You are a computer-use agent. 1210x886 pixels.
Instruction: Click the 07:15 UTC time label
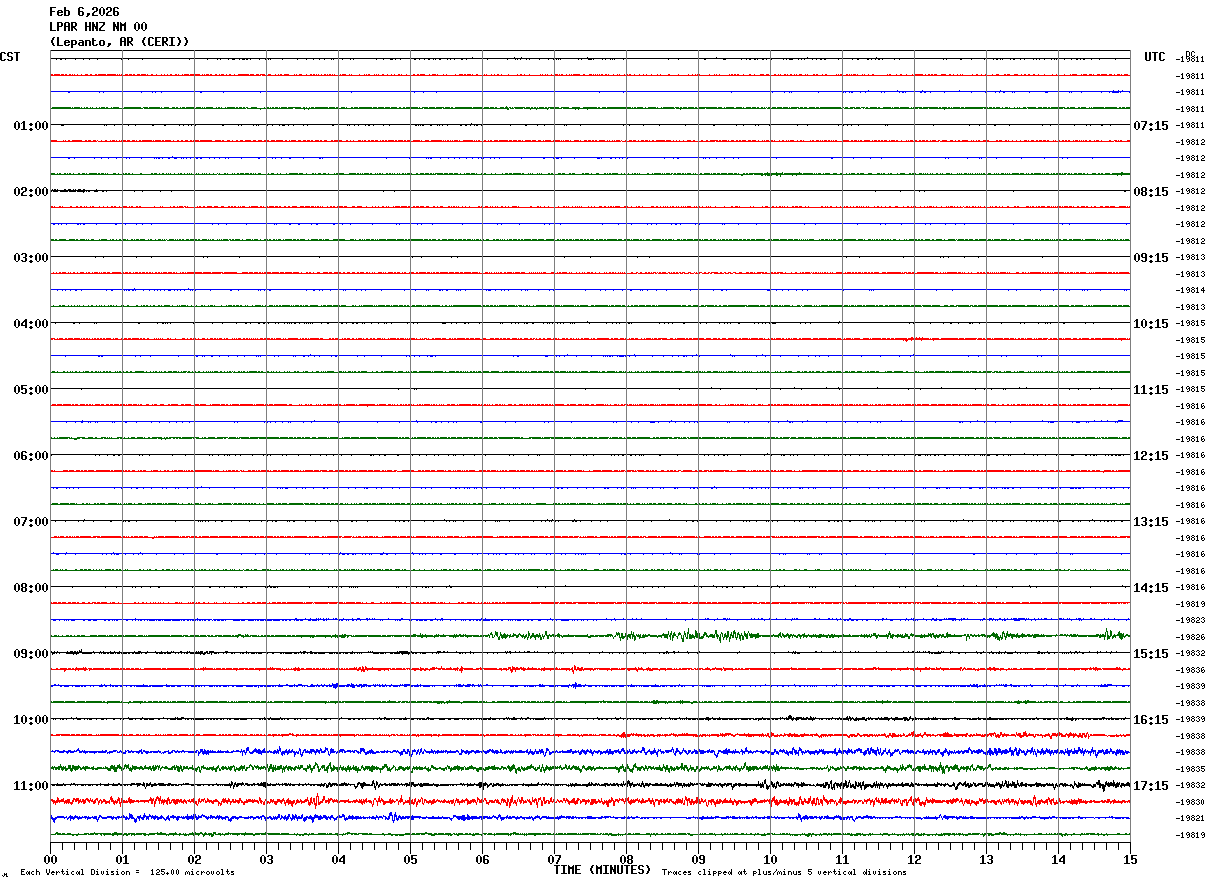pos(1150,126)
